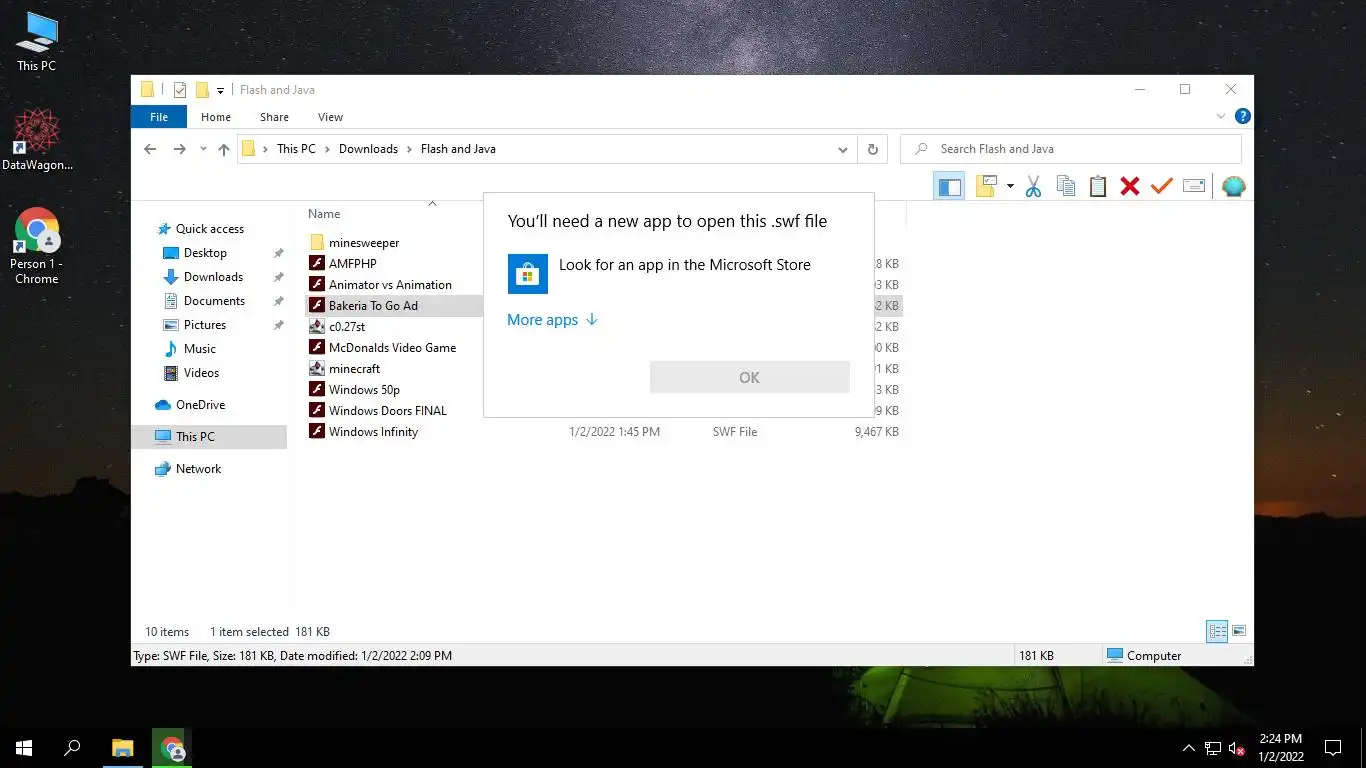The width and height of the screenshot is (1366, 768).
Task: Select Desktop in the navigation pane
Action: coord(205,253)
